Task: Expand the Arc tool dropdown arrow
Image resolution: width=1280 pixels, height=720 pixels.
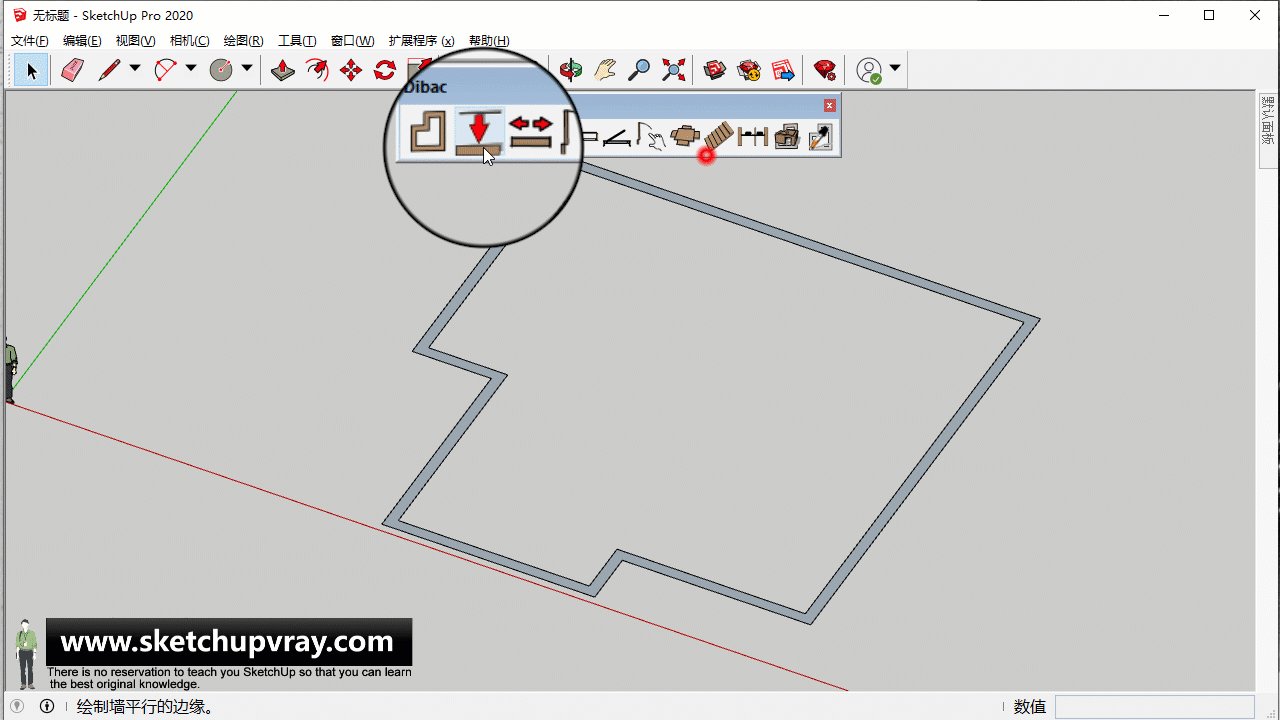Action: tap(191, 69)
